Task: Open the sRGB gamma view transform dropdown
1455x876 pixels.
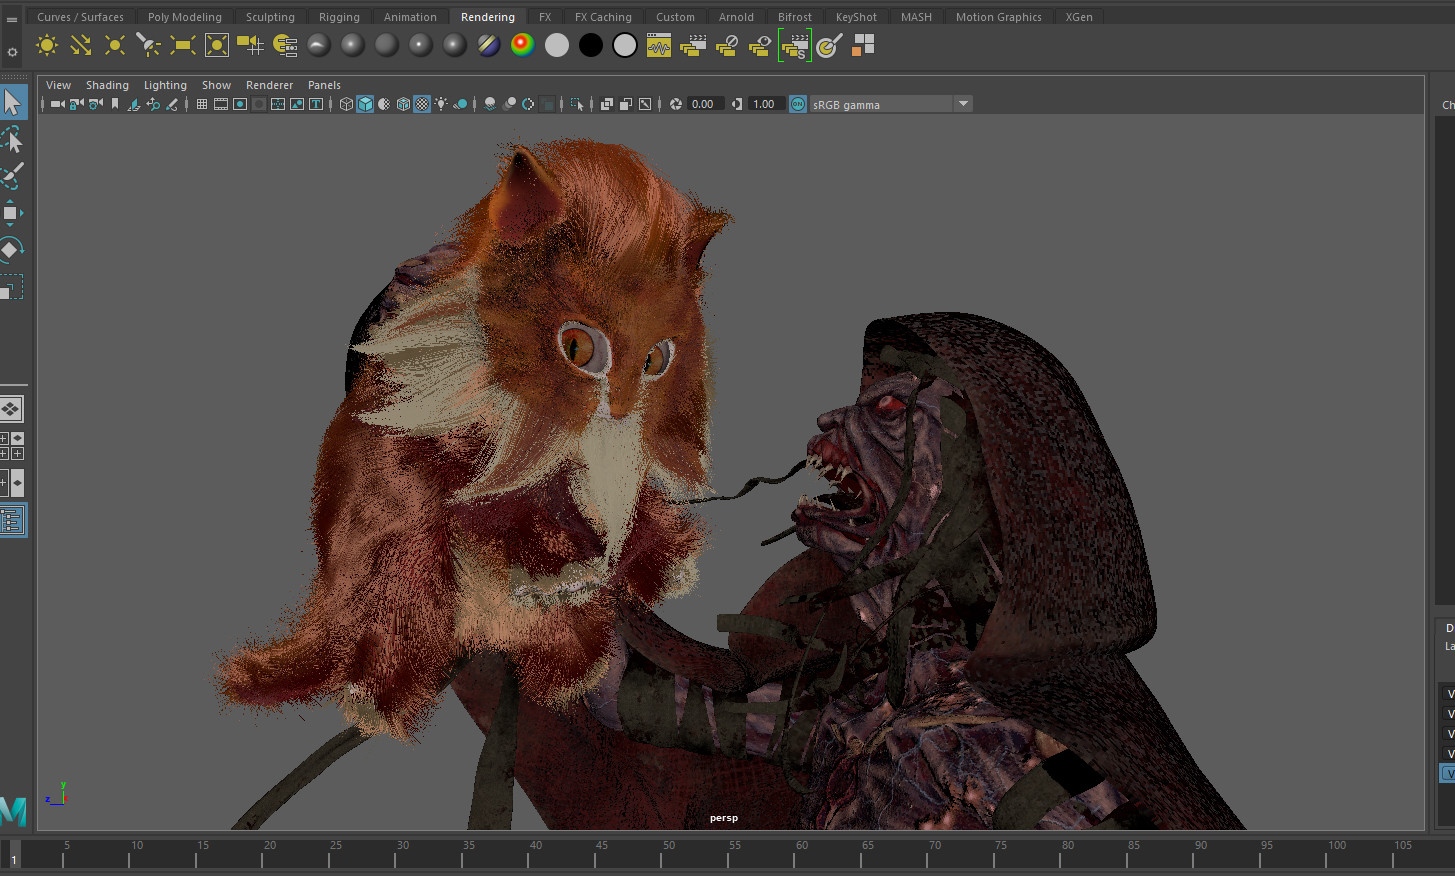Action: (962, 104)
